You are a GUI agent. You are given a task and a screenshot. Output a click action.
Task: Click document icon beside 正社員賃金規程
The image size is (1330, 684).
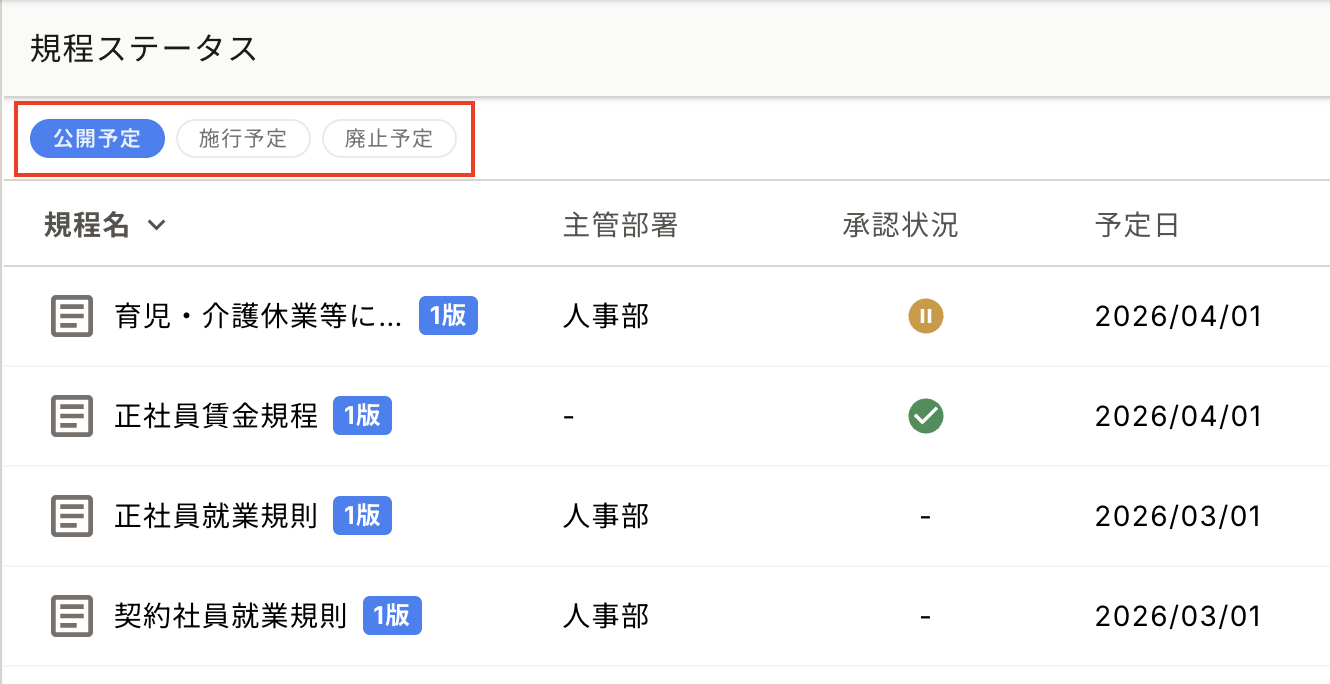[x=72, y=416]
